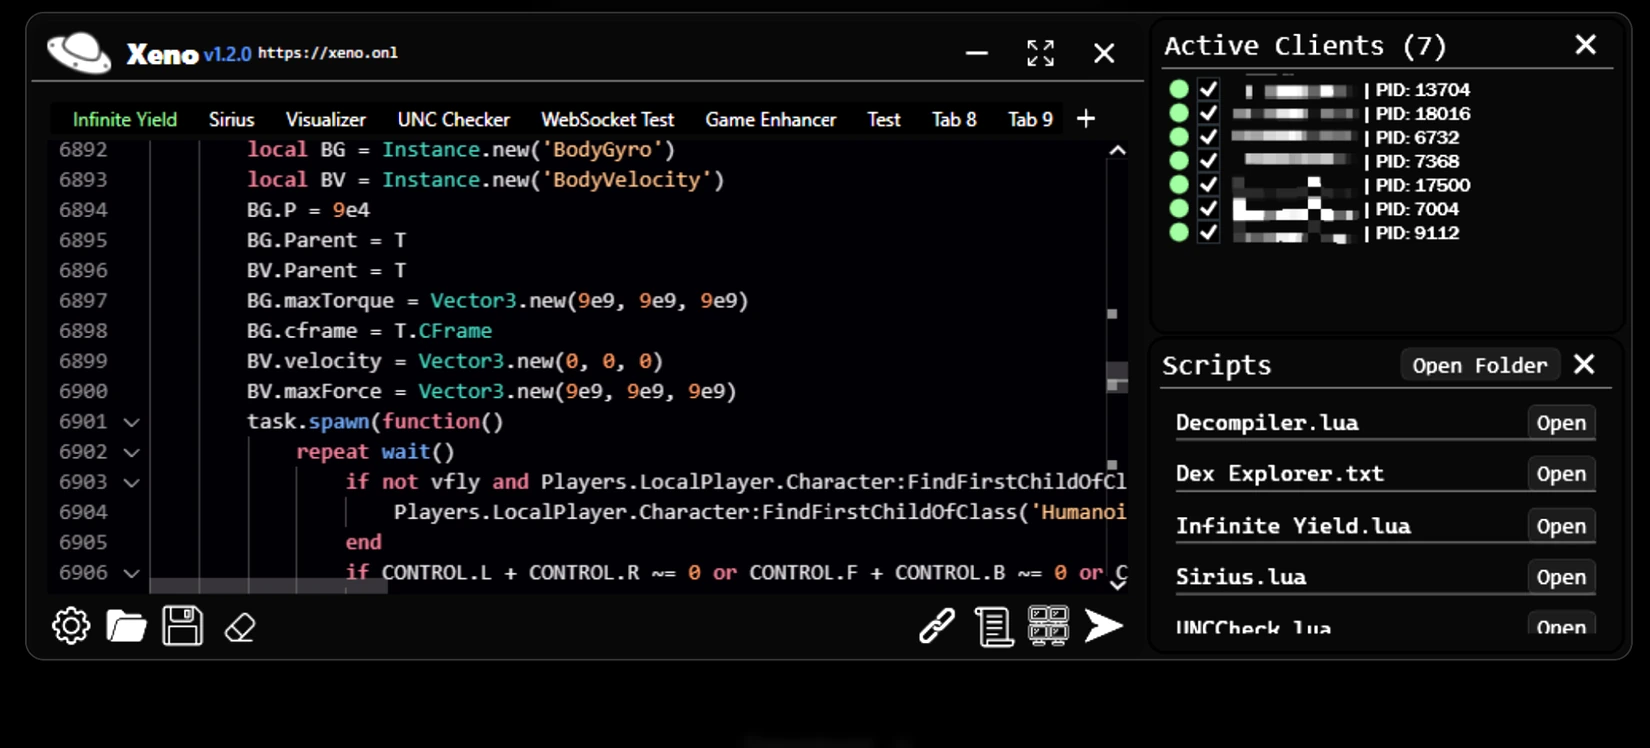Toggle the scripts list document icon
The height and width of the screenshot is (748, 1650).
point(993,627)
